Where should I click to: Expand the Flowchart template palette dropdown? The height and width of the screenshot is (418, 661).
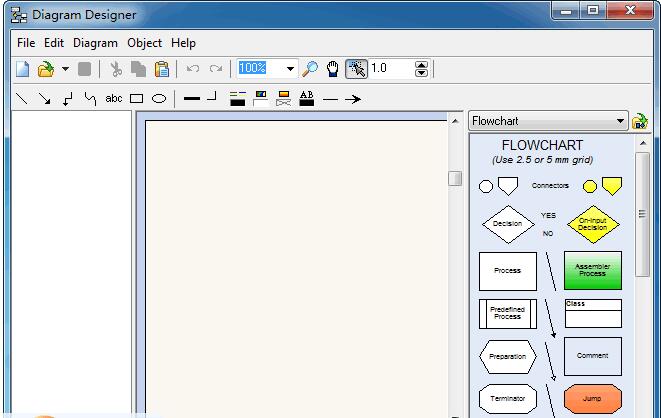tap(620, 122)
